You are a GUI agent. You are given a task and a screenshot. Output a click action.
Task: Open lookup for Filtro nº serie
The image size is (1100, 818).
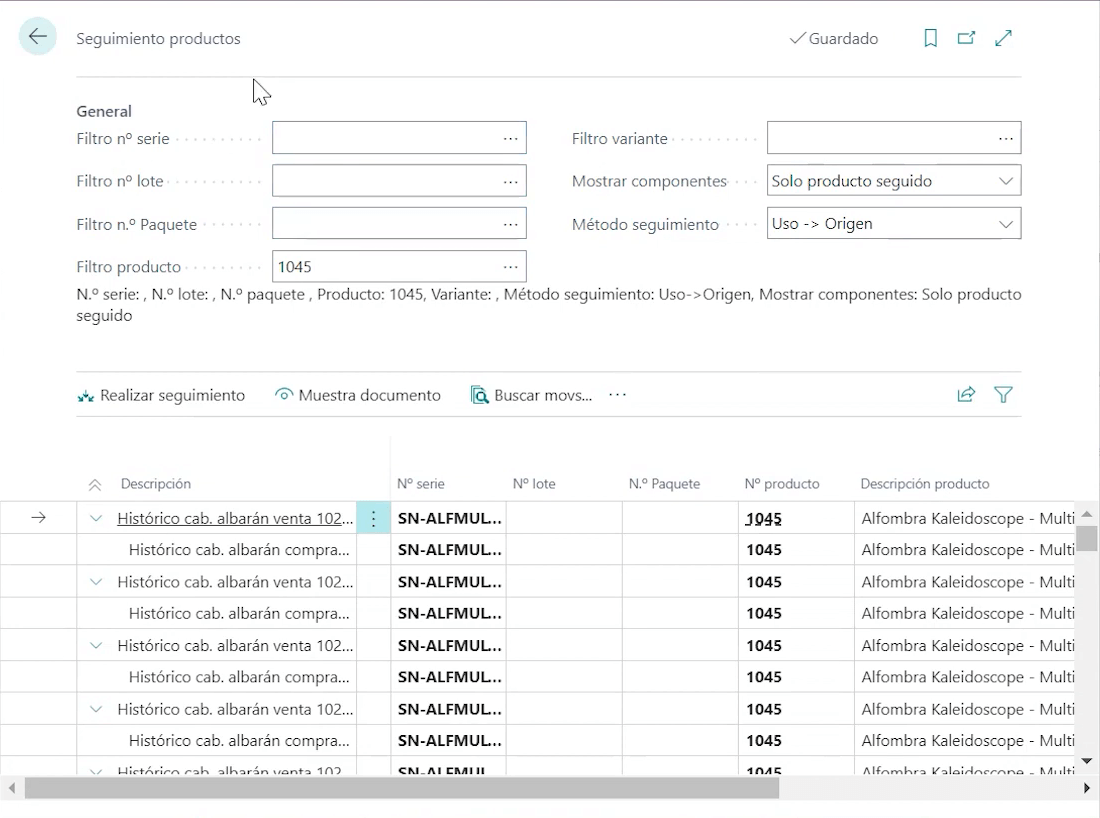pos(510,138)
